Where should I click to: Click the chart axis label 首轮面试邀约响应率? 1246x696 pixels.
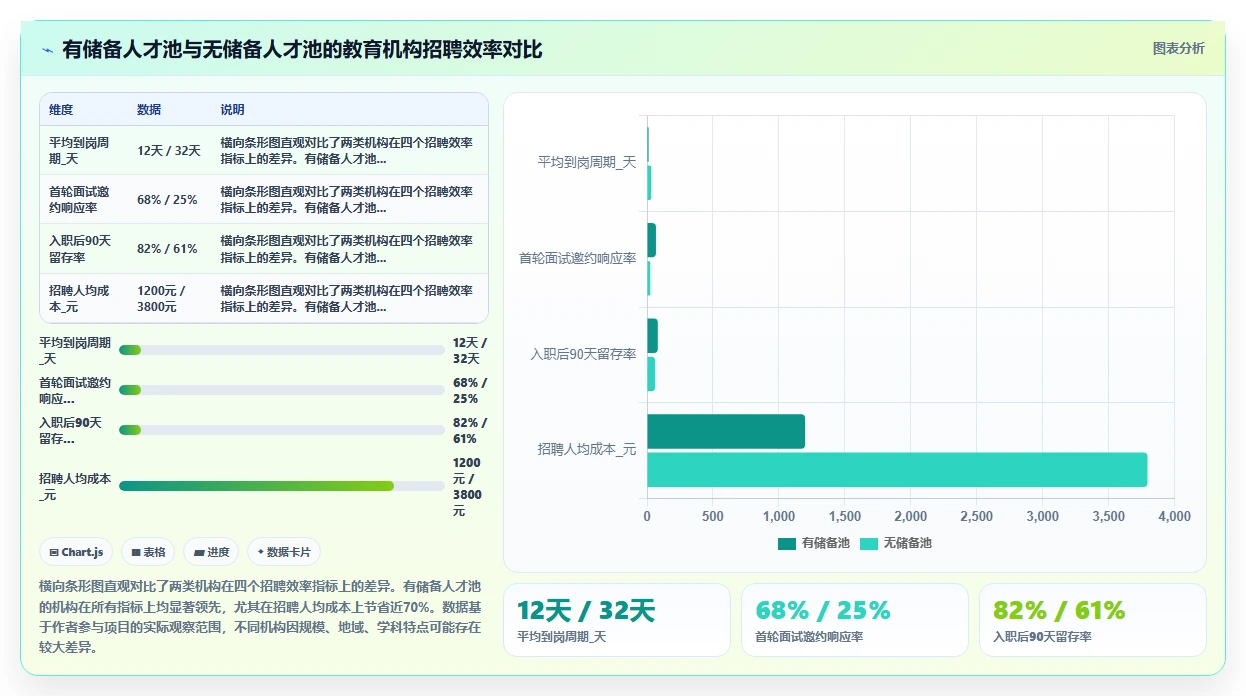(577, 259)
